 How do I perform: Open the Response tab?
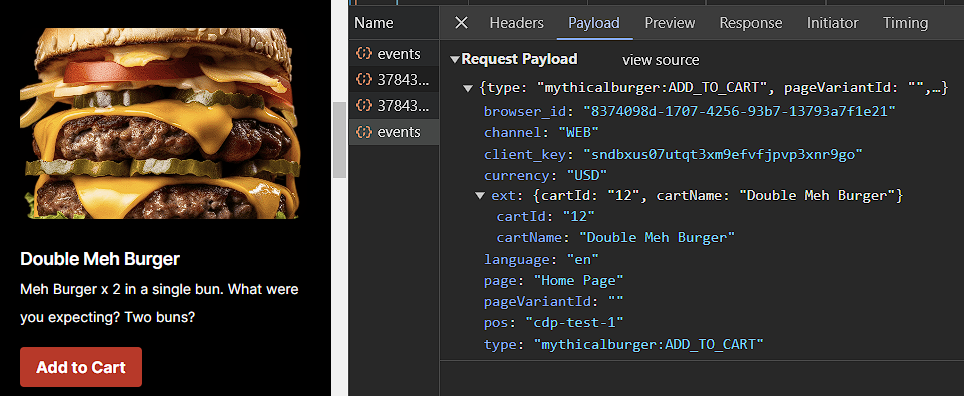point(751,23)
